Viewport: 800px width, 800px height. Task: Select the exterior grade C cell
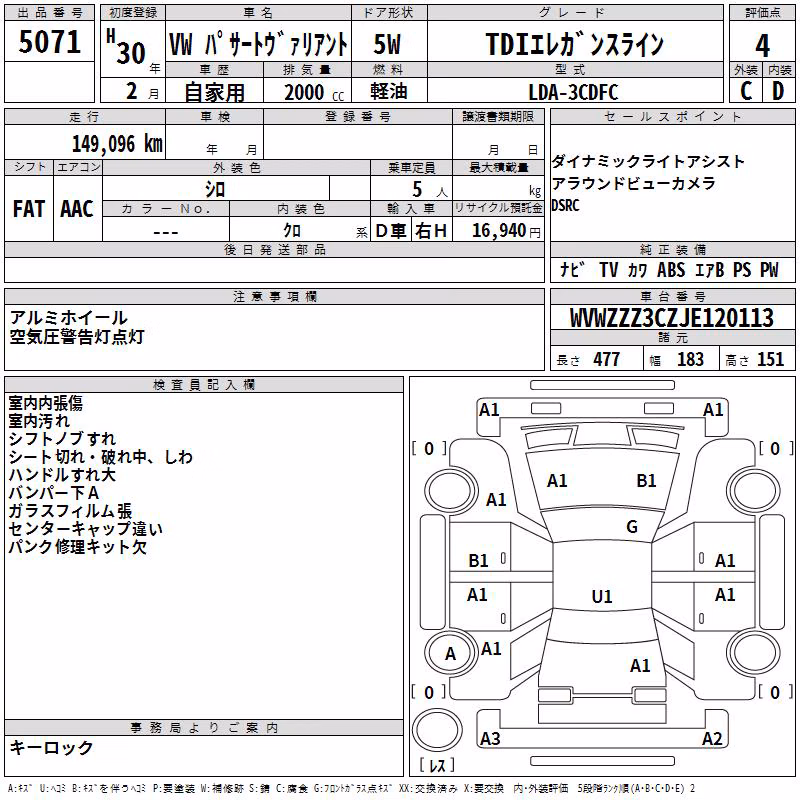tap(746, 91)
